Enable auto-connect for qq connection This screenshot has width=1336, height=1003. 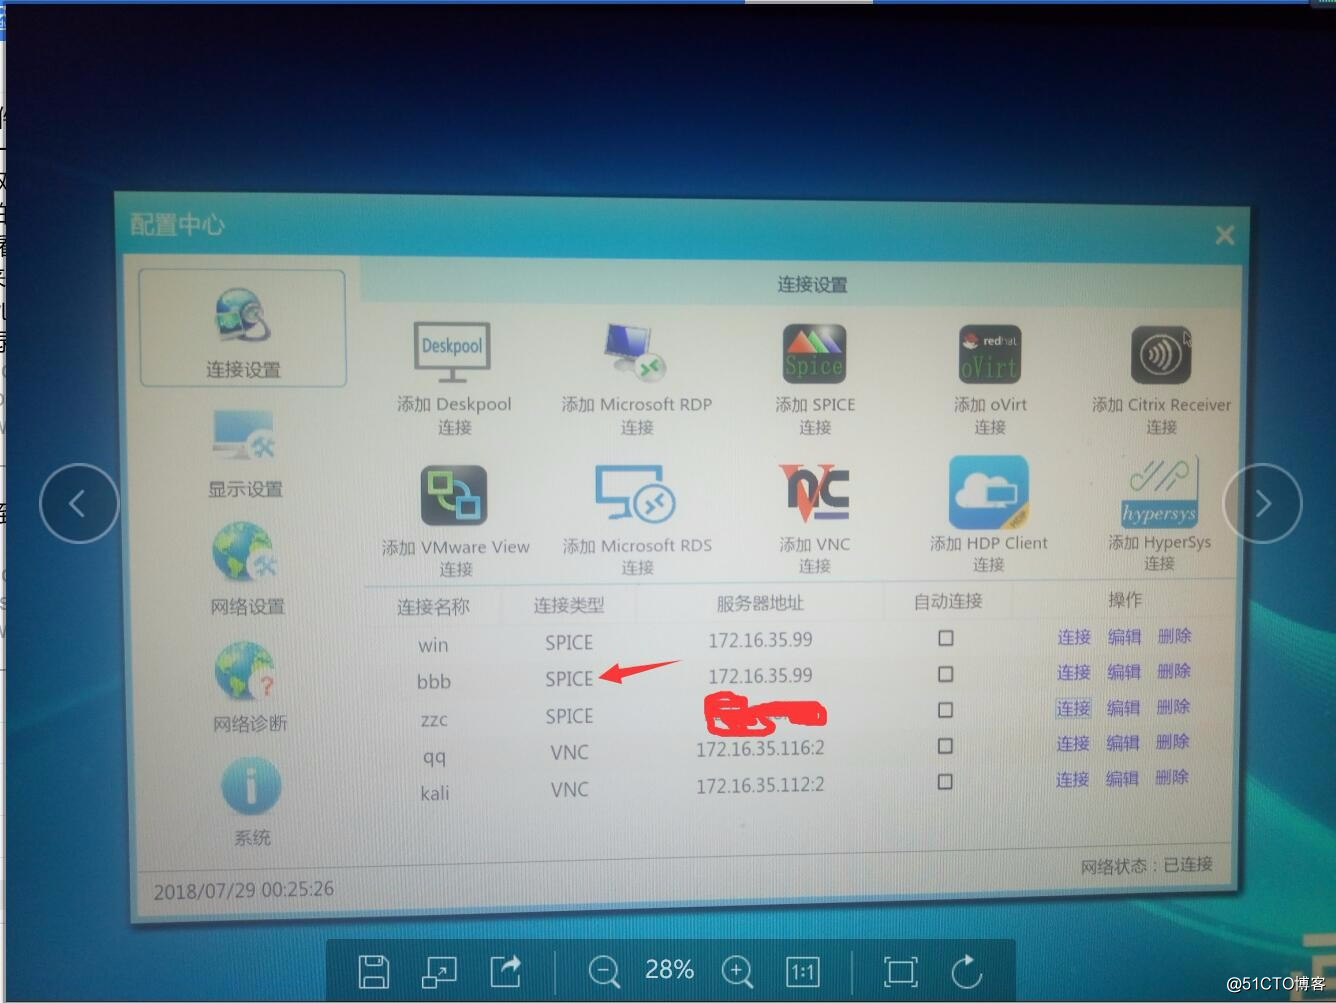click(x=945, y=746)
